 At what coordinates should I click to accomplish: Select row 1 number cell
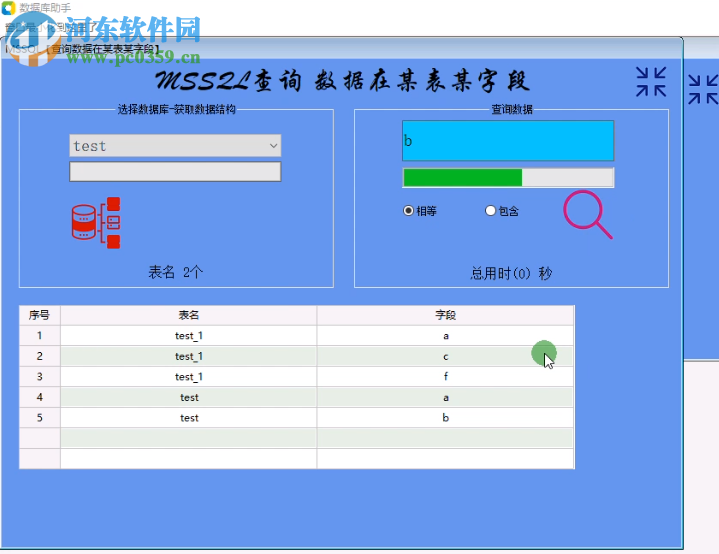[x=39, y=336]
